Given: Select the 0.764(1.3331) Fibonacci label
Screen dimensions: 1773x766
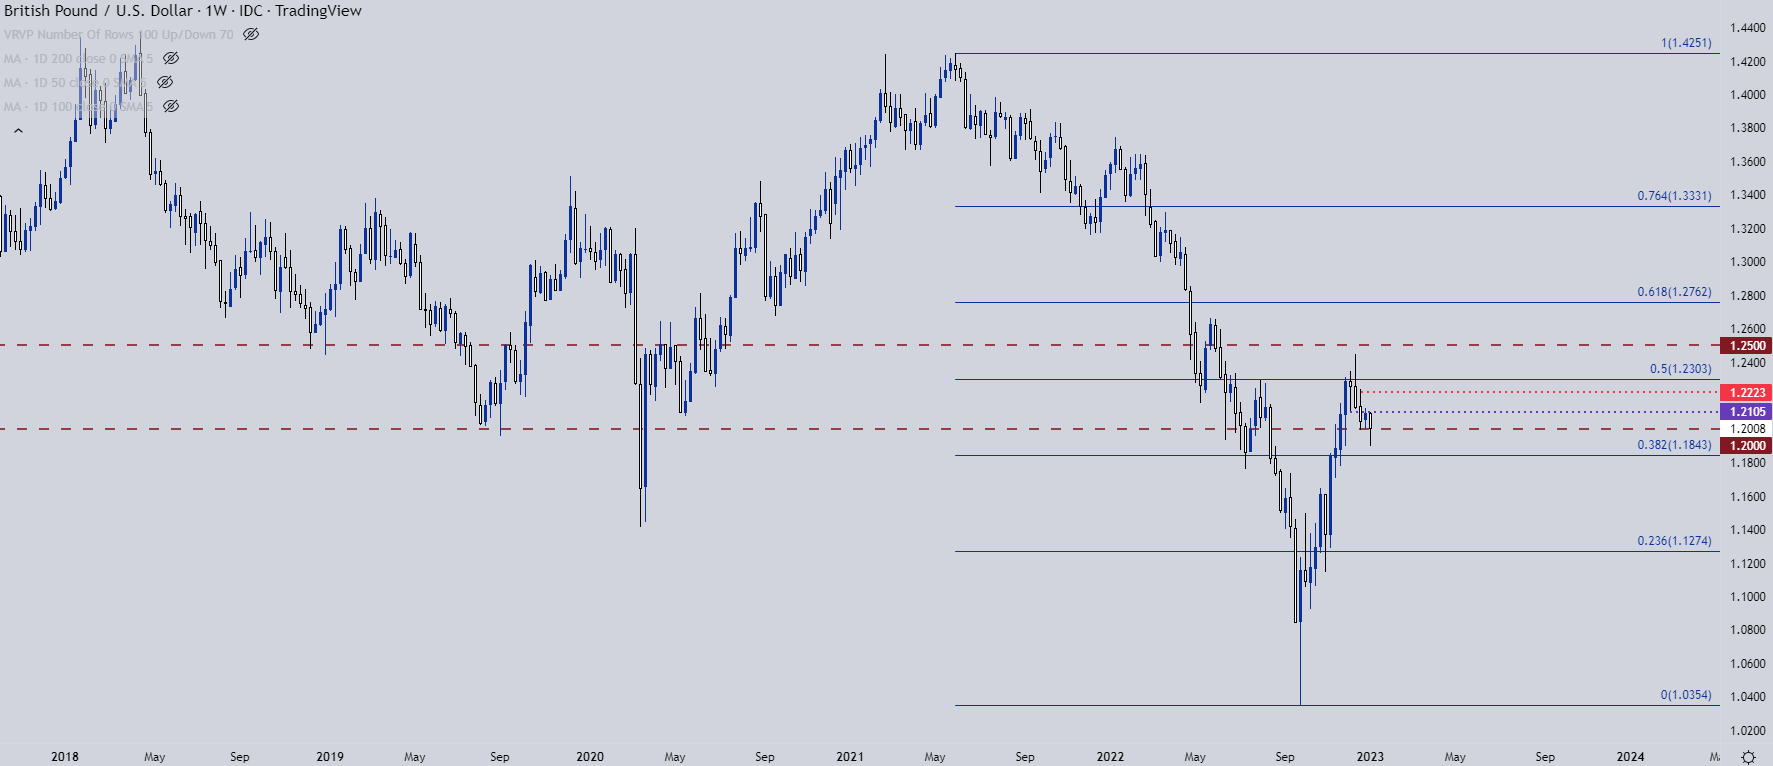Looking at the screenshot, I should tap(1674, 196).
